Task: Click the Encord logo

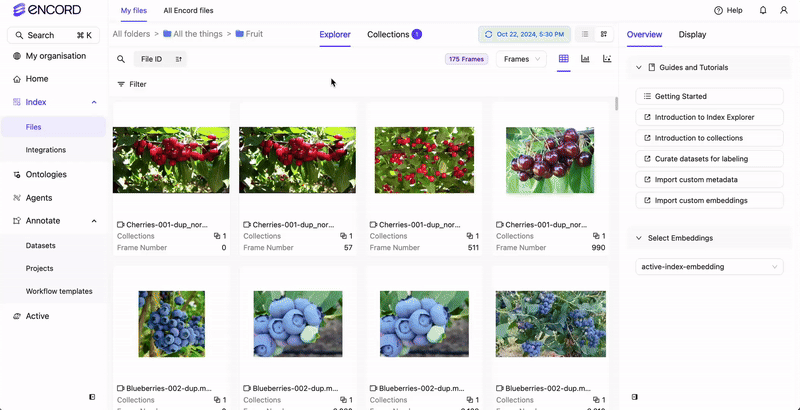Action: (x=47, y=10)
